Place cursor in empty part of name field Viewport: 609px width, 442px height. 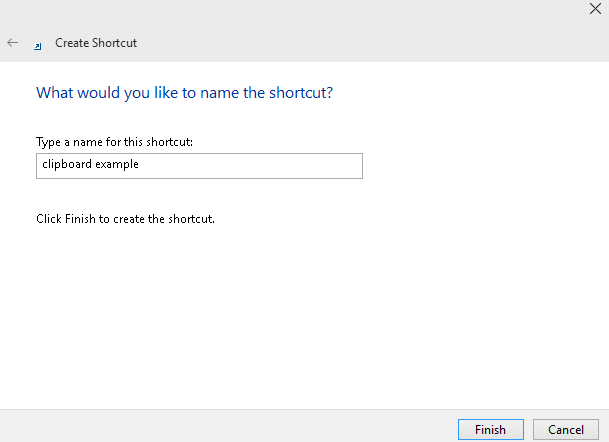click(x=260, y=166)
